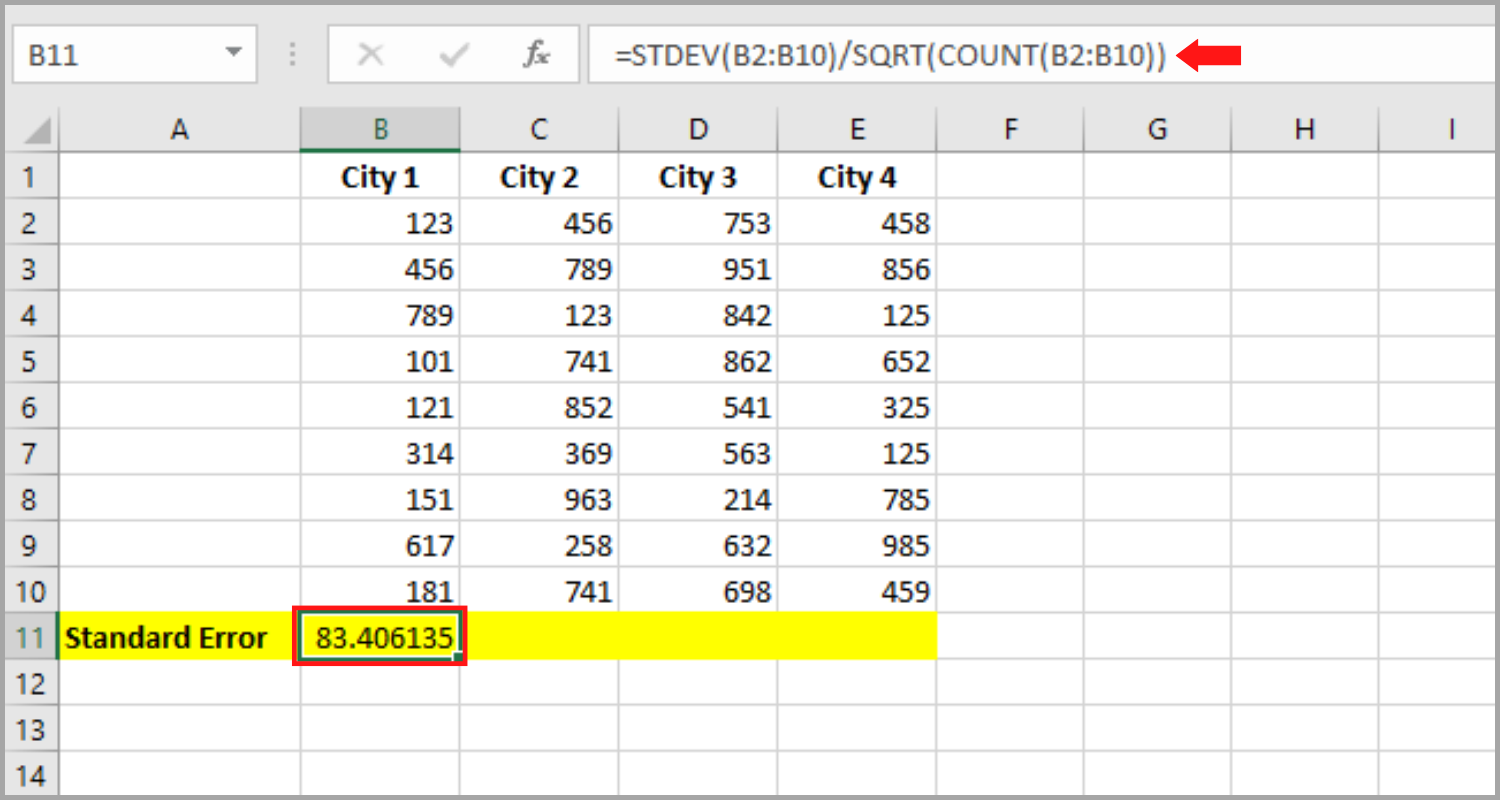This screenshot has height=800, width=1500.
Task: Select the column E header
Action: click(856, 128)
